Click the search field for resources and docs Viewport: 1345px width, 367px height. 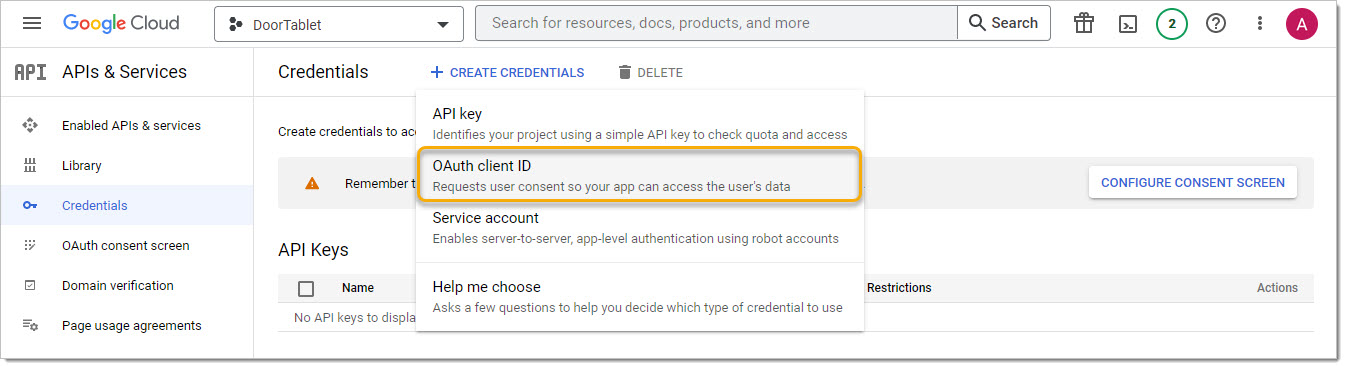(x=716, y=23)
